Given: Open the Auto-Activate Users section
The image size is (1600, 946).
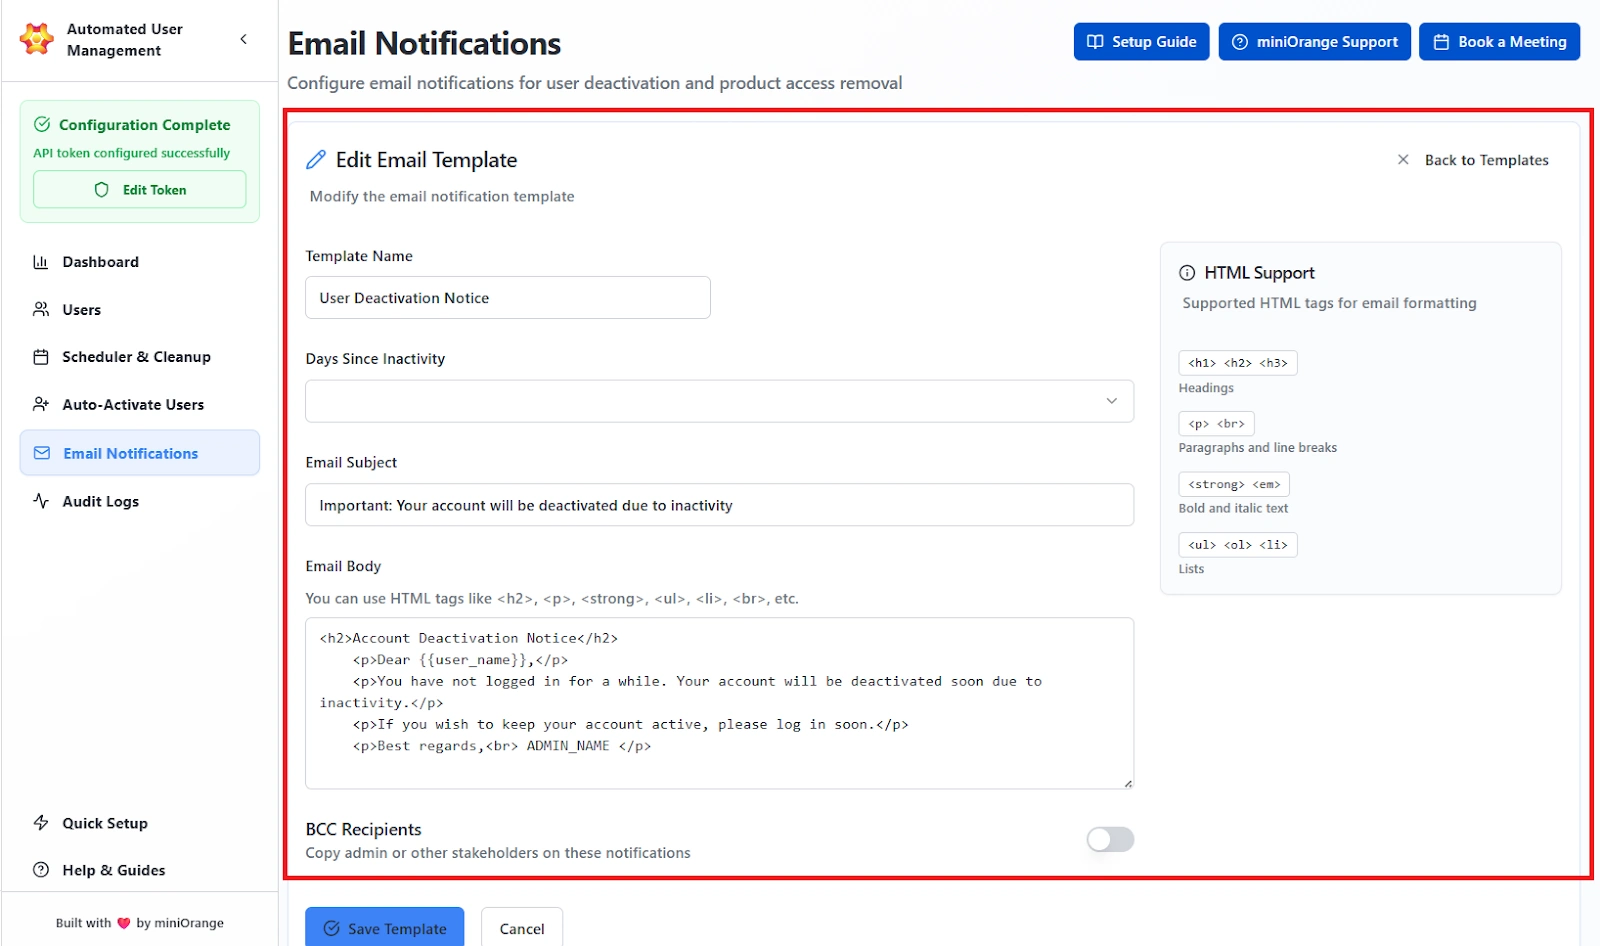Looking at the screenshot, I should click(x=132, y=404).
